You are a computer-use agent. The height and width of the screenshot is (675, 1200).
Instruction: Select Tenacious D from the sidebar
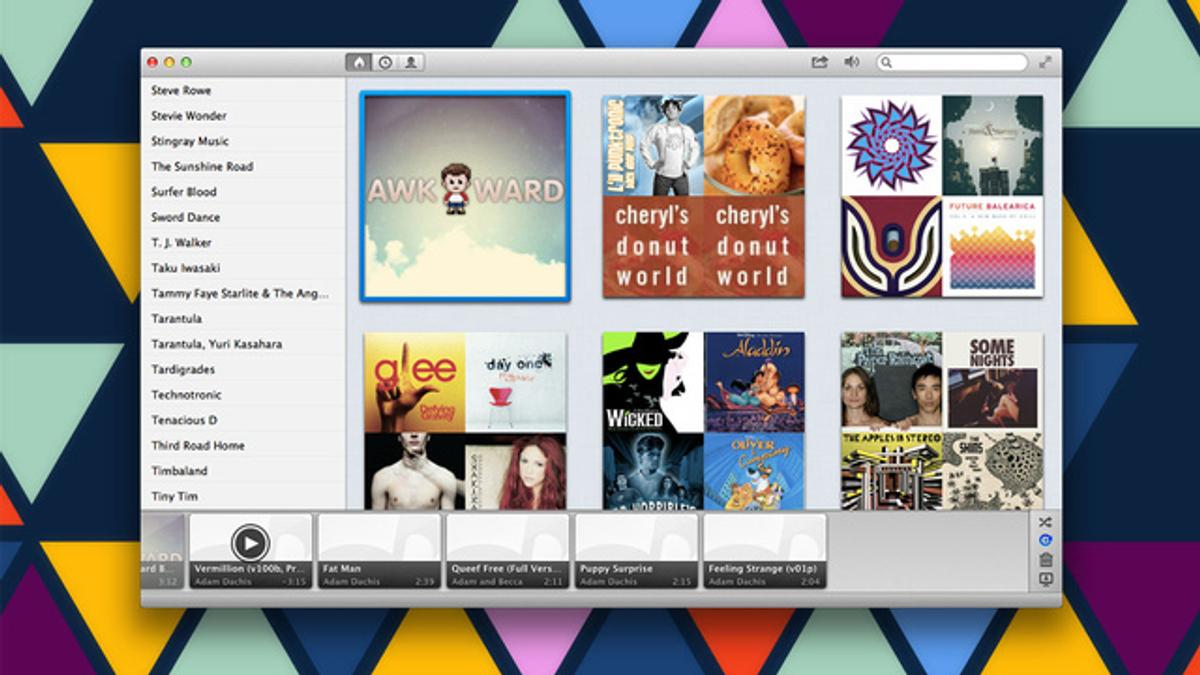coord(184,421)
